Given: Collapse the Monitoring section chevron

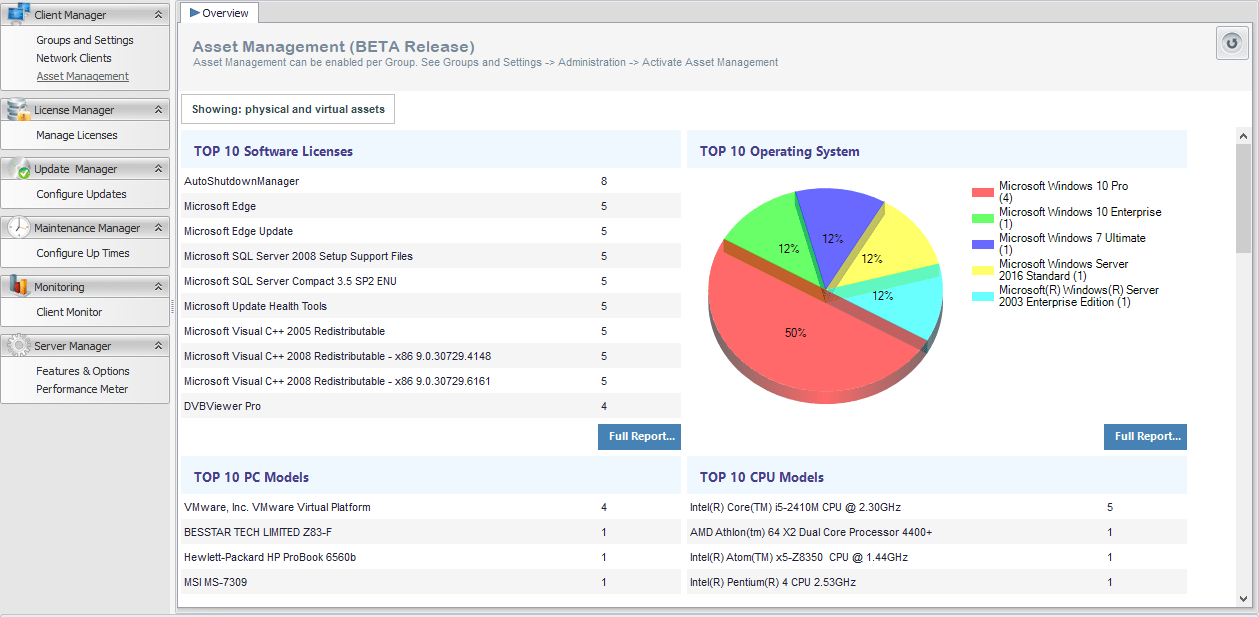Looking at the screenshot, I should click(x=158, y=287).
